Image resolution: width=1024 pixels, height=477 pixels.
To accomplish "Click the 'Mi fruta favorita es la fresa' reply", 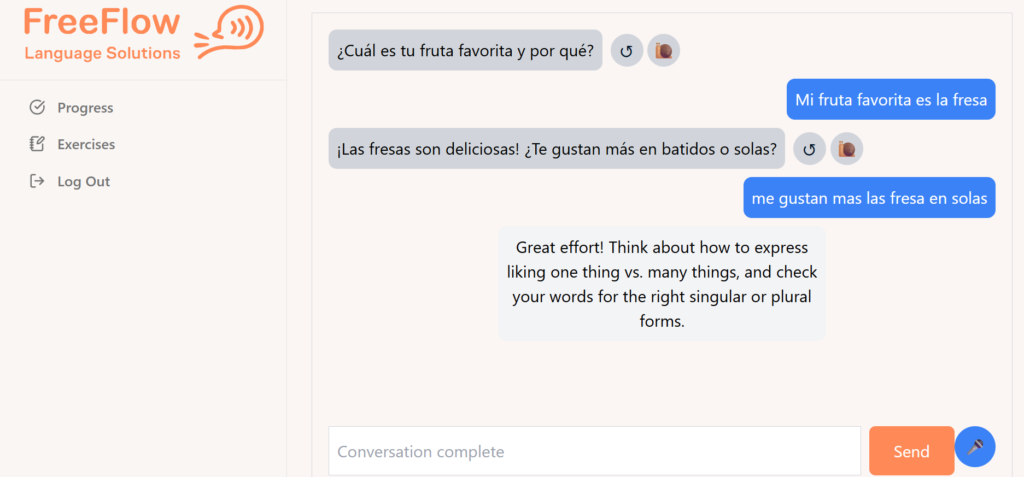I will (890, 99).
